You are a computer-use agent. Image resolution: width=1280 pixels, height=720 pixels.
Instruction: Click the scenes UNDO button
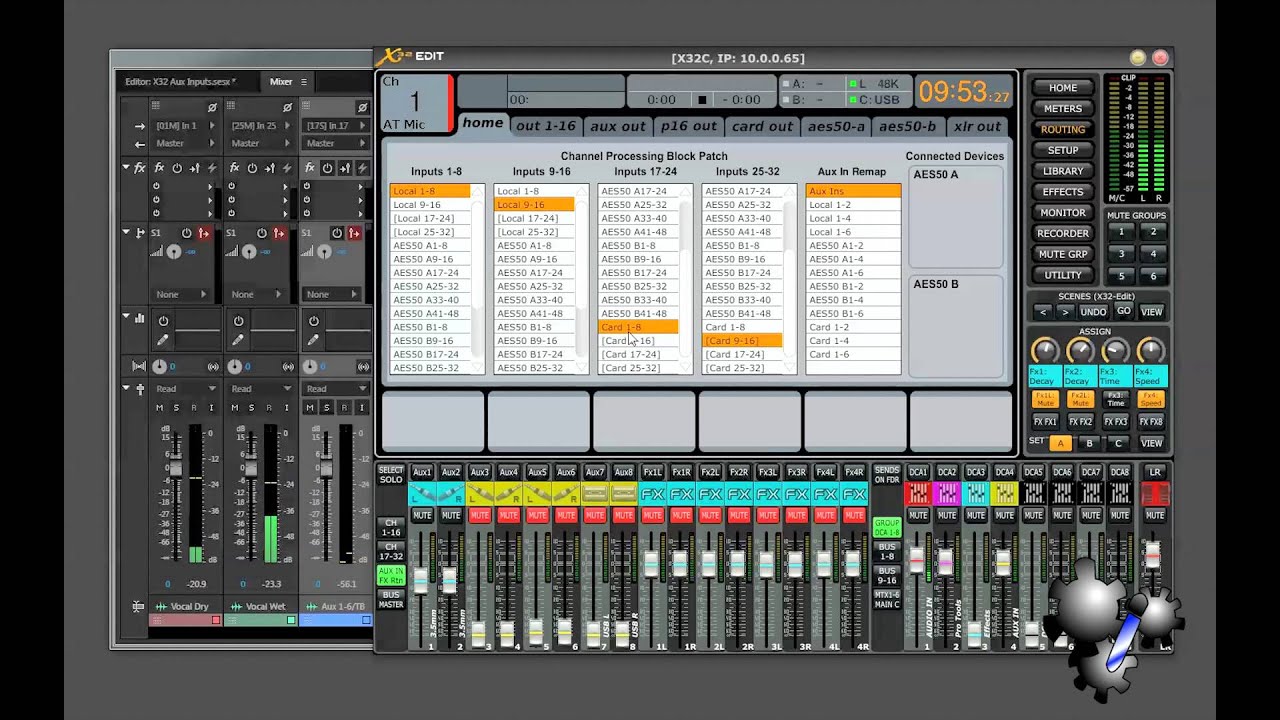[x=1093, y=312]
